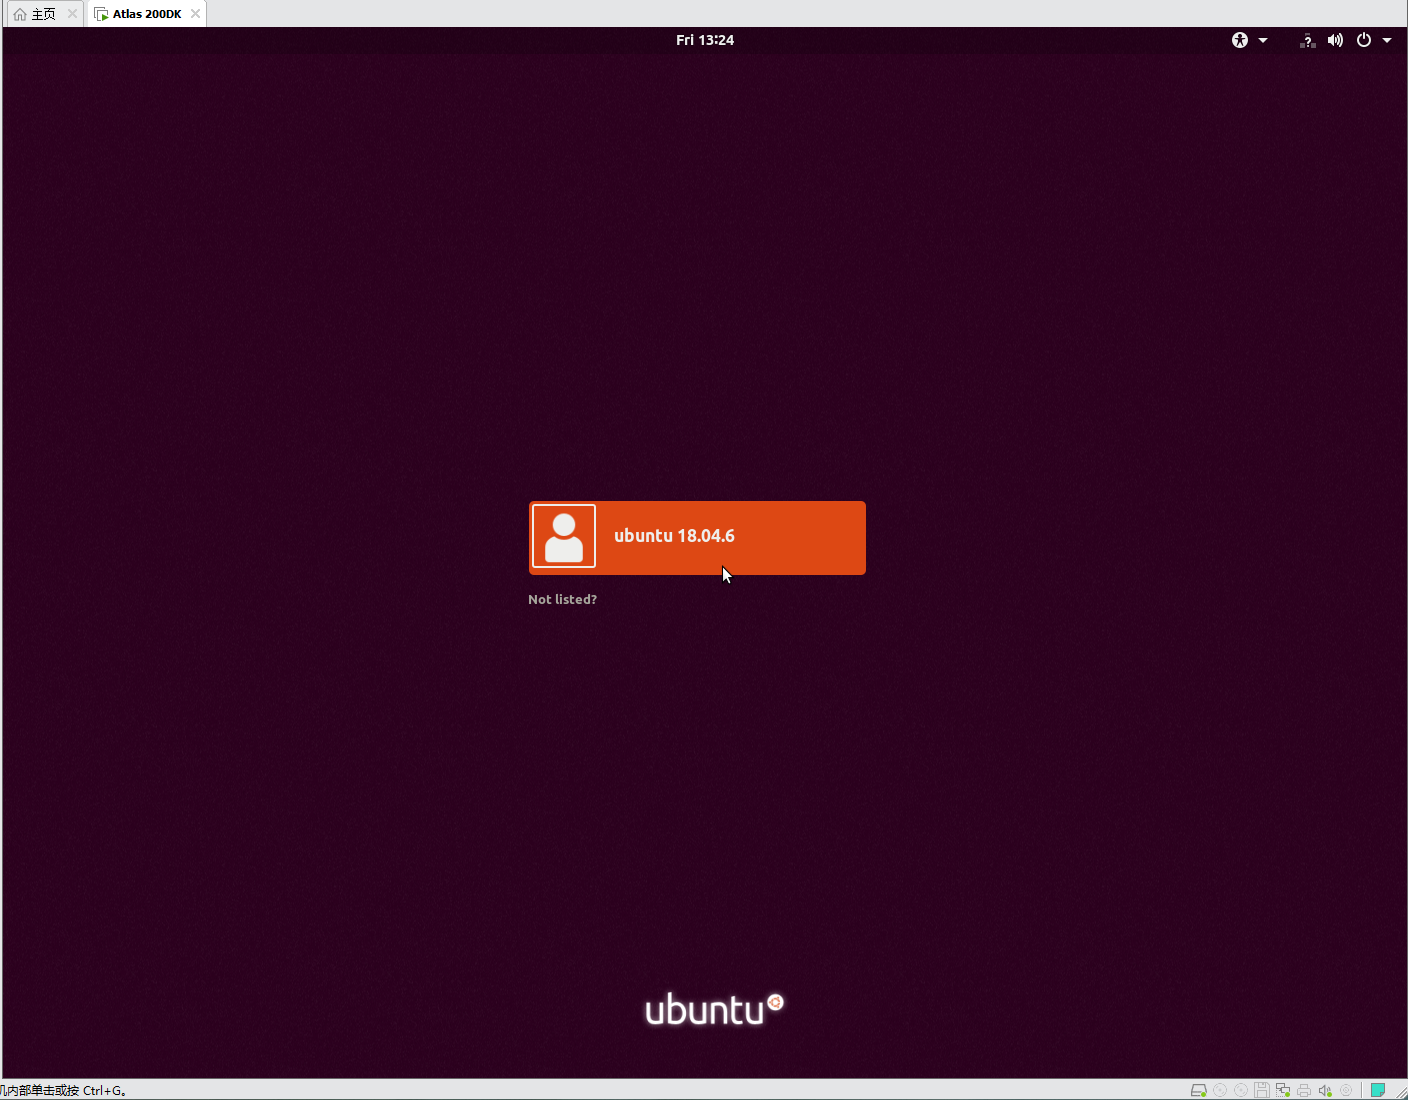
Task: Click the CD/DVD icon next to hard disk icon
Action: pyautogui.click(x=1219, y=1090)
